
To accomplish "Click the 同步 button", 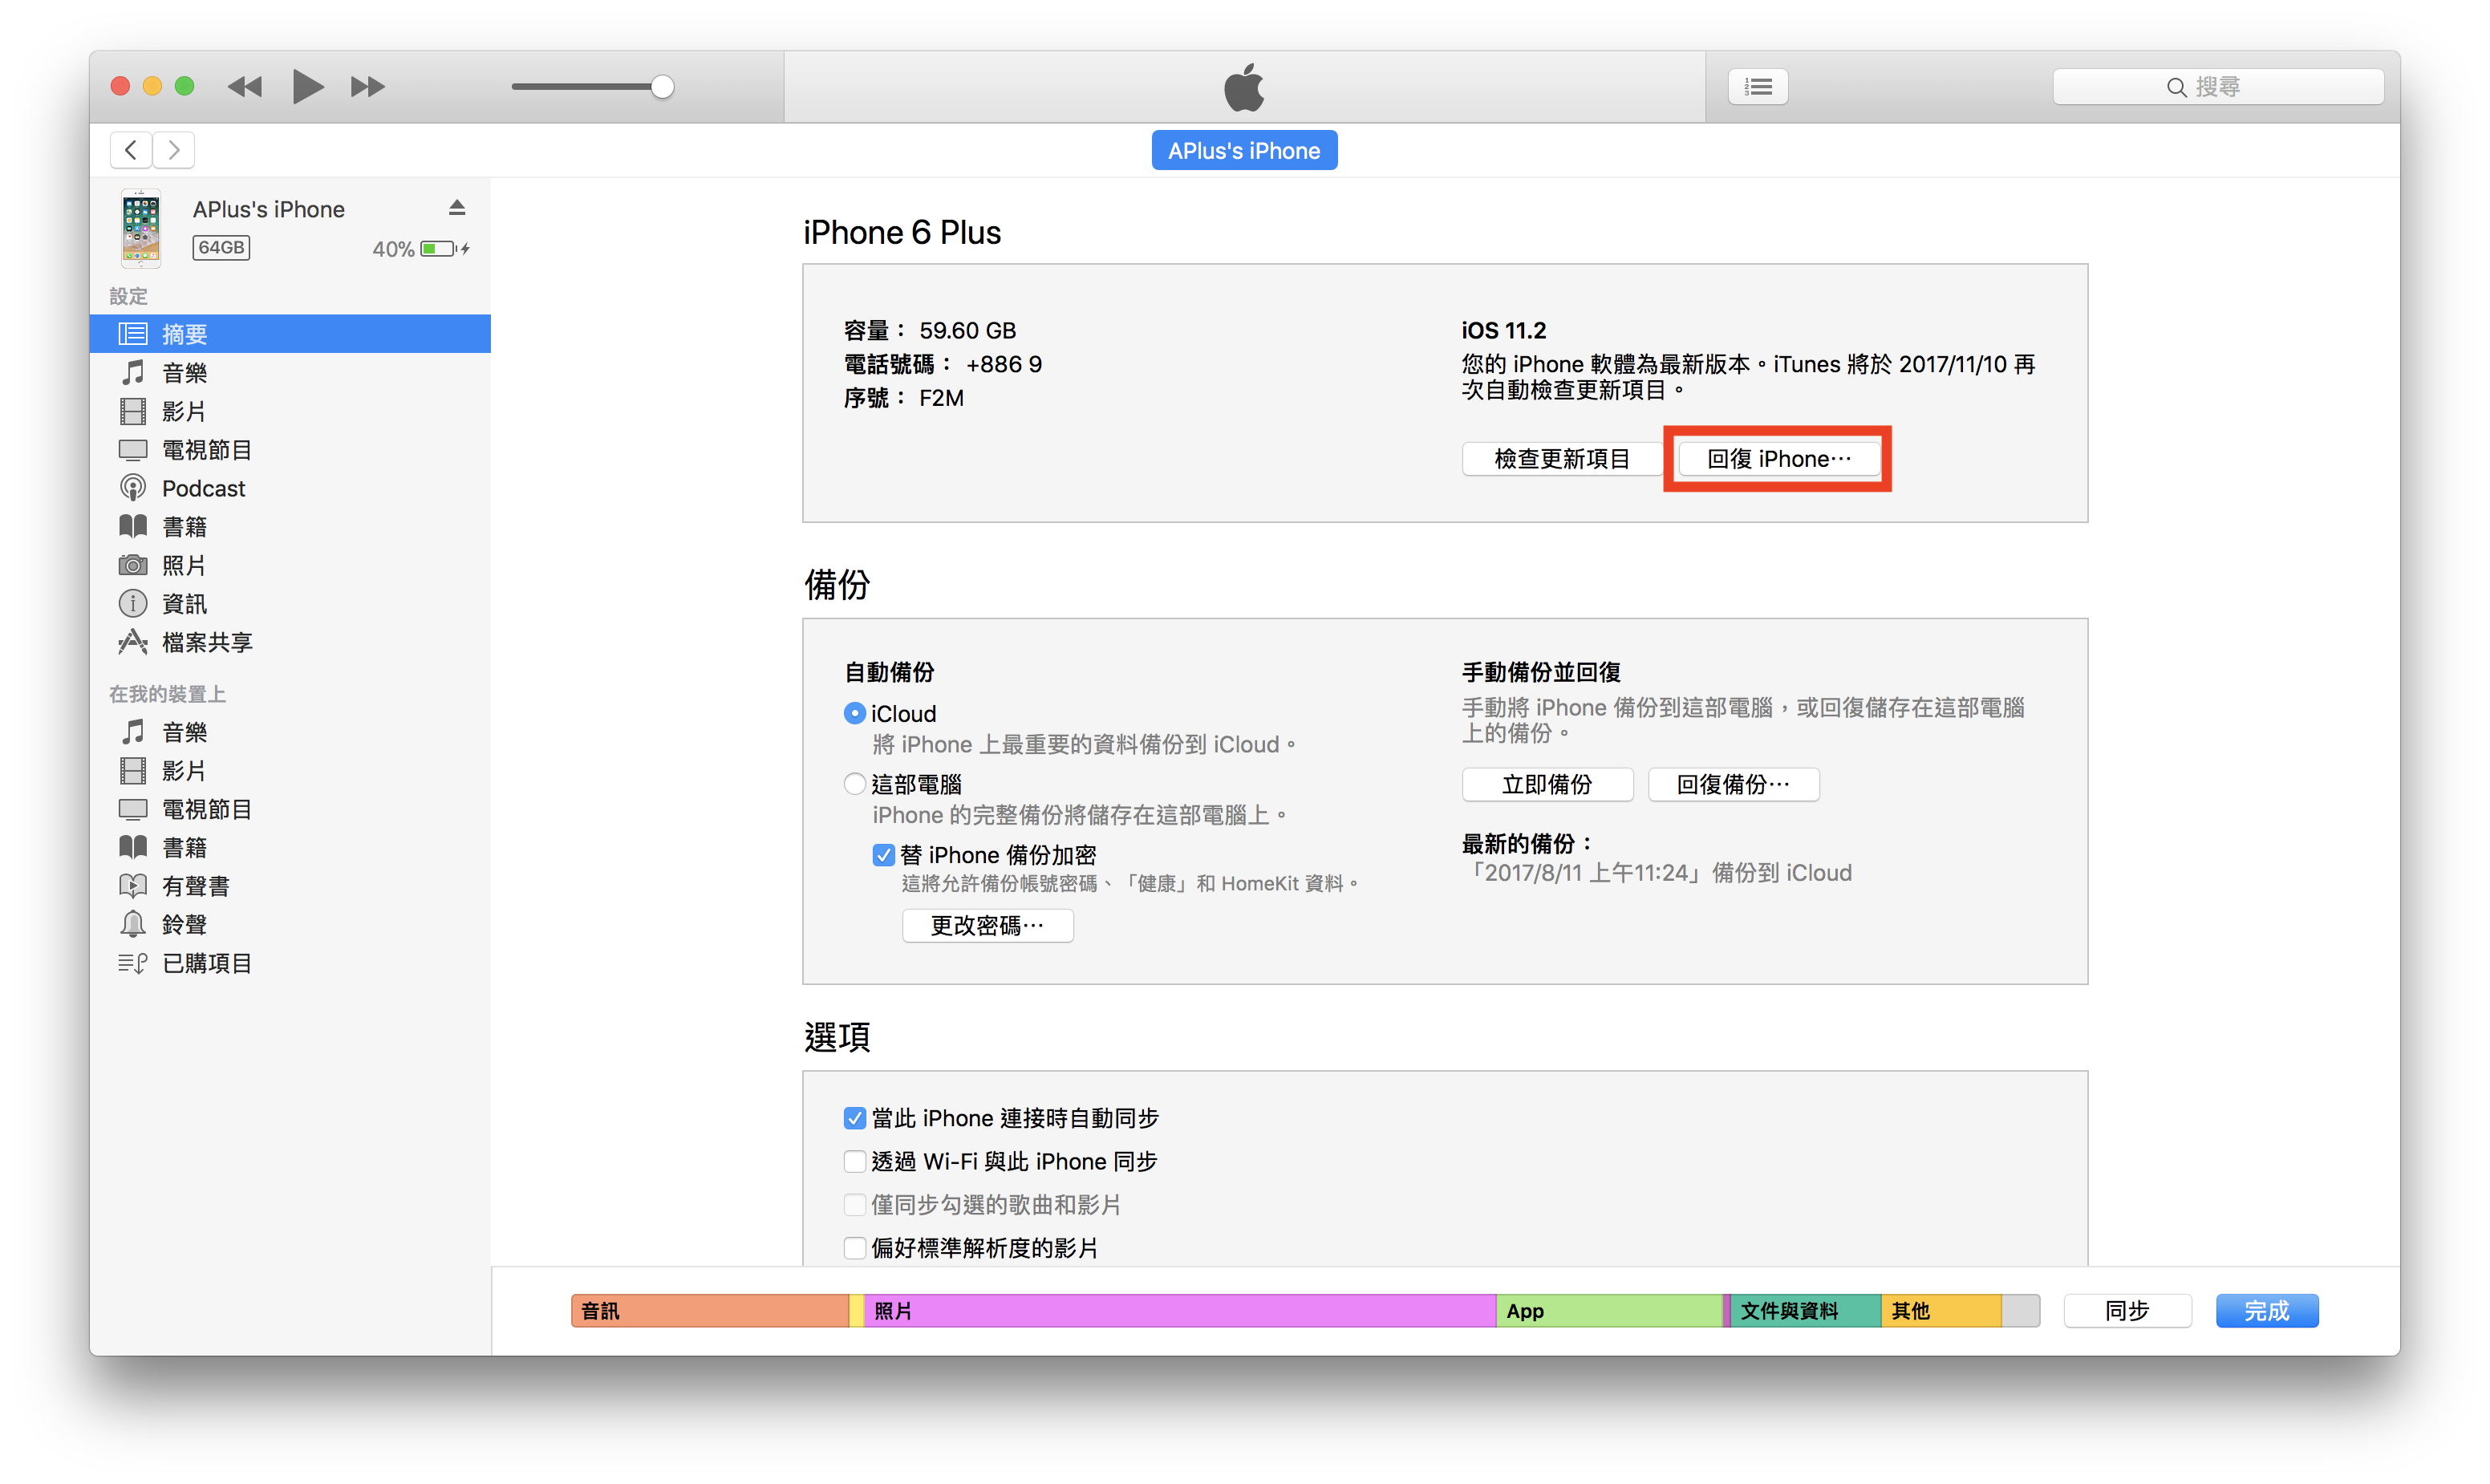I will 2127,1311.
